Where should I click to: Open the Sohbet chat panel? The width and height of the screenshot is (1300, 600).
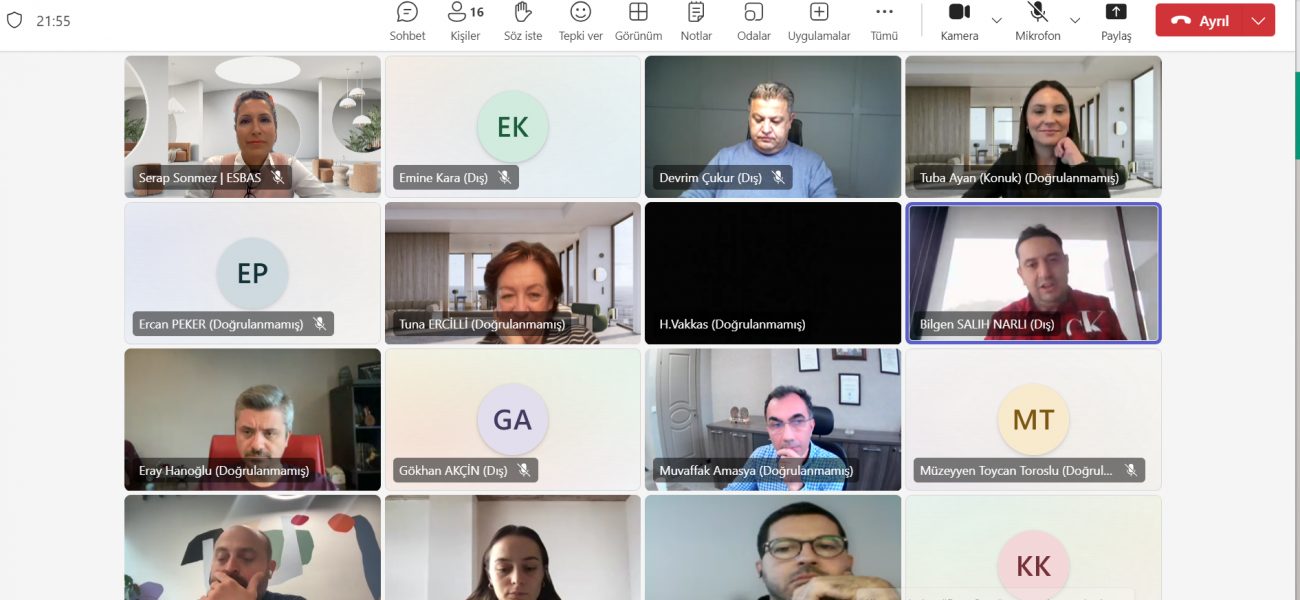pyautogui.click(x=407, y=22)
